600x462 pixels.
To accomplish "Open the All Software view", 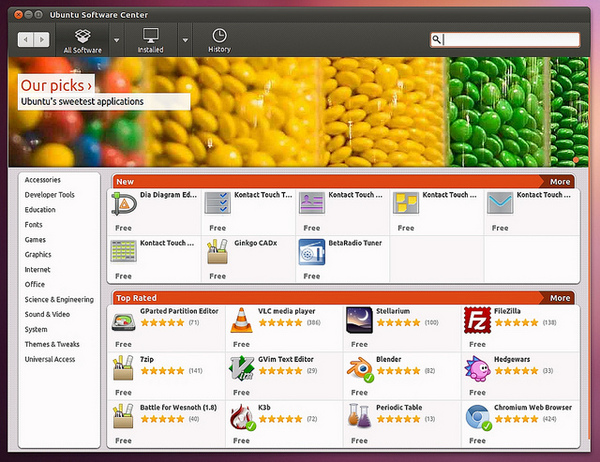I will [x=83, y=40].
